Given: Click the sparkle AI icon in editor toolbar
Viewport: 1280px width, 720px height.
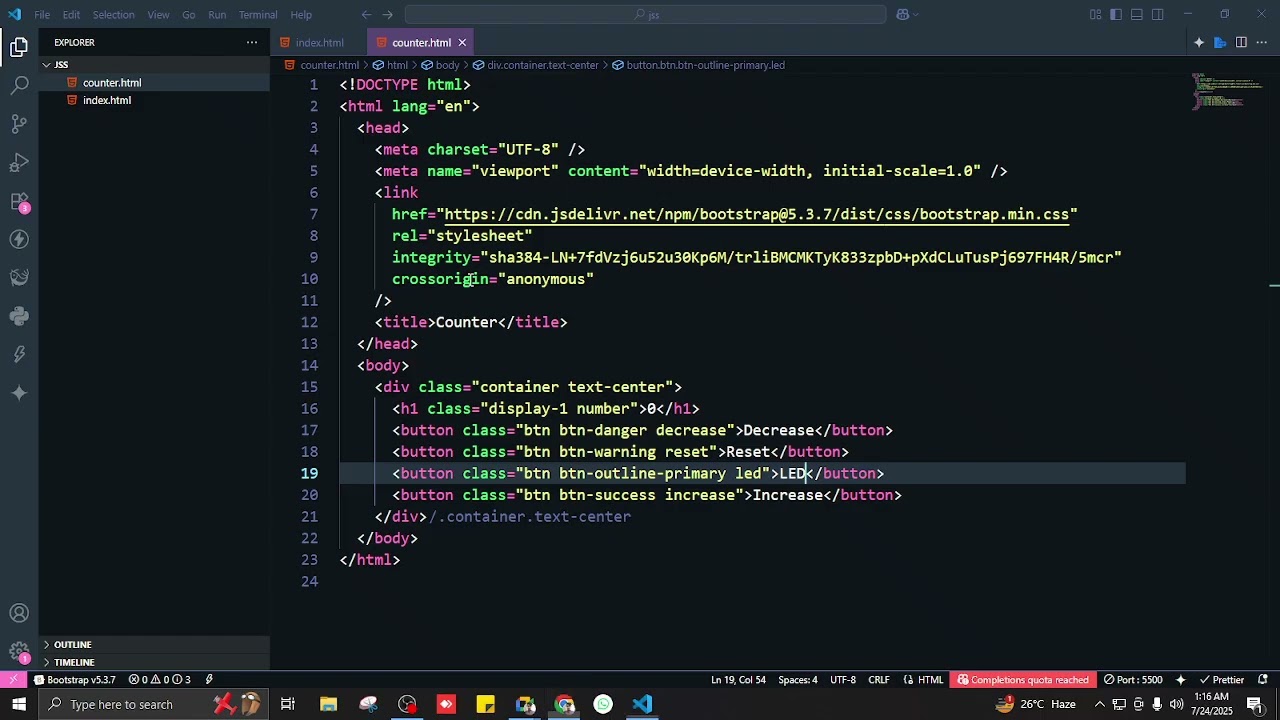Looking at the screenshot, I should (x=1199, y=42).
